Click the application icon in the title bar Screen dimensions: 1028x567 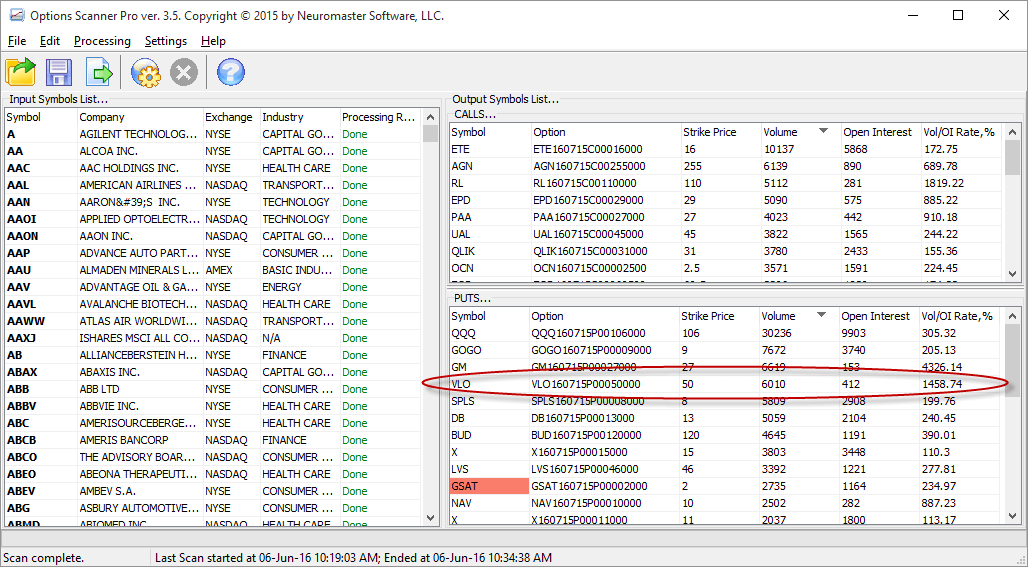(16, 15)
